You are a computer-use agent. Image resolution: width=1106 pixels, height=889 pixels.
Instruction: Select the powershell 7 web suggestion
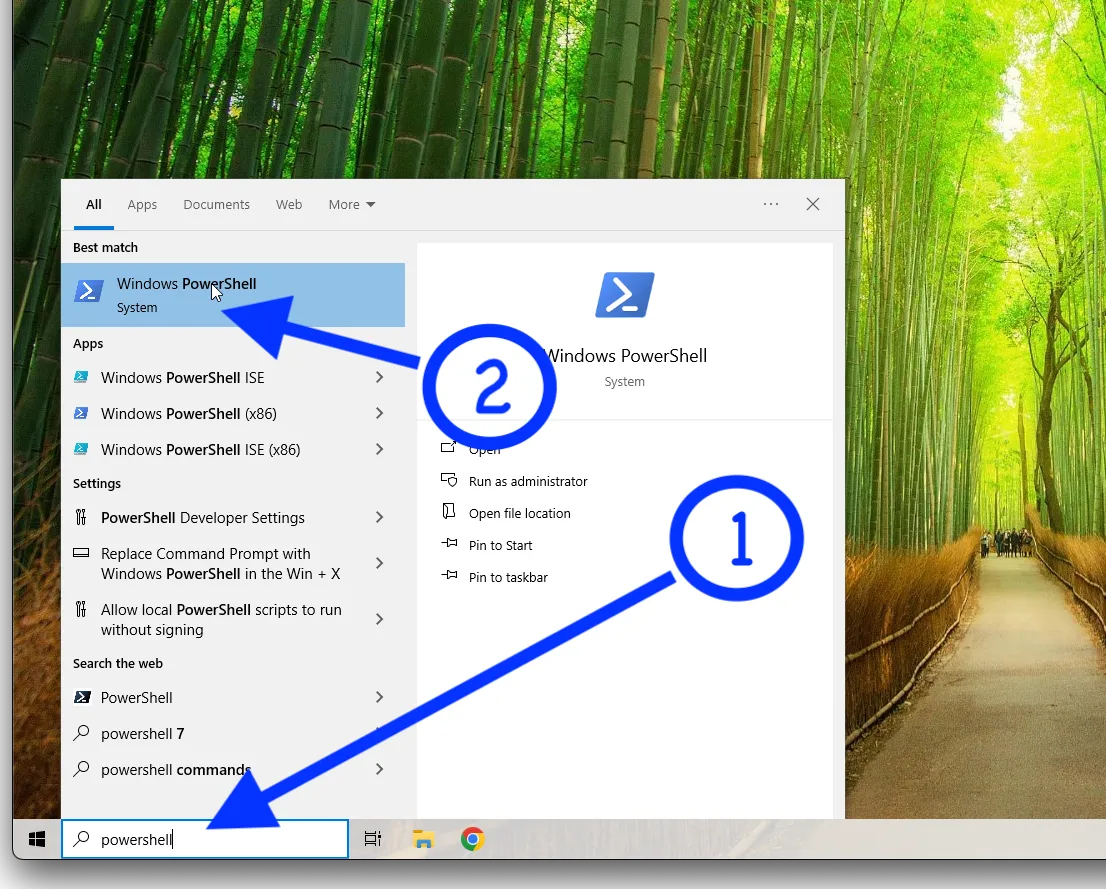coord(143,734)
